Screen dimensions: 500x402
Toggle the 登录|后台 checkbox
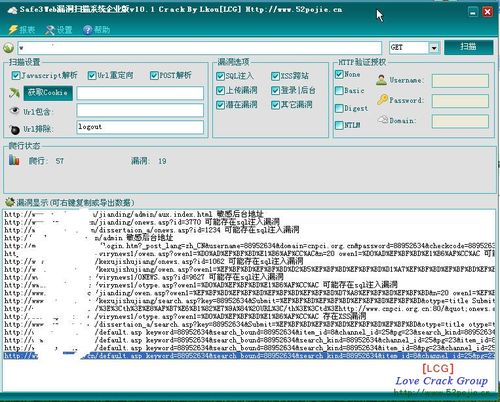pos(275,90)
